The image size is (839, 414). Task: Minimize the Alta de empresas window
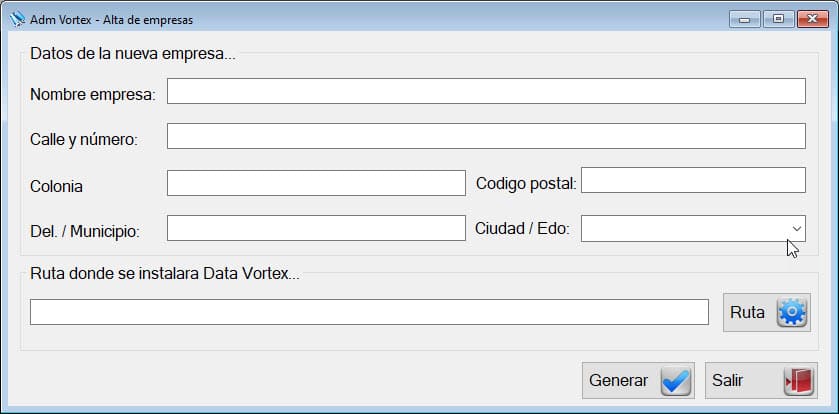point(744,19)
